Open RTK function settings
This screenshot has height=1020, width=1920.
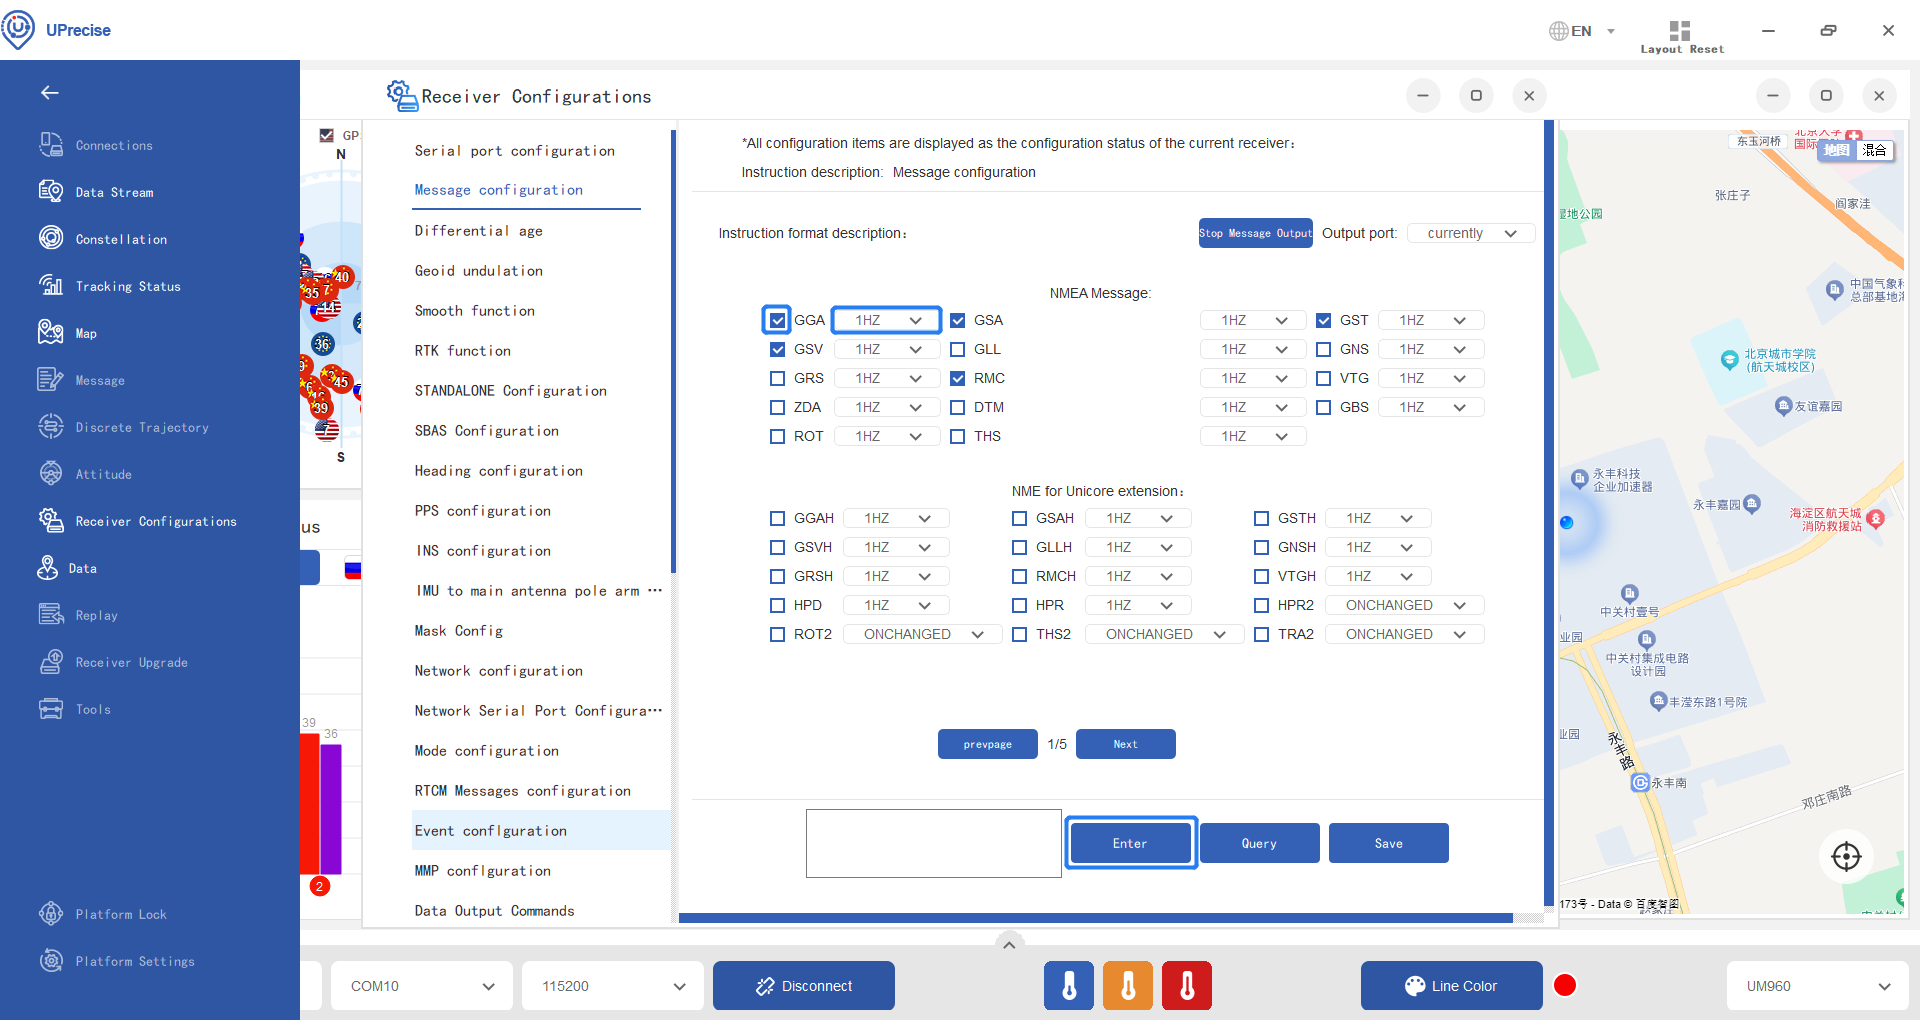point(463,351)
